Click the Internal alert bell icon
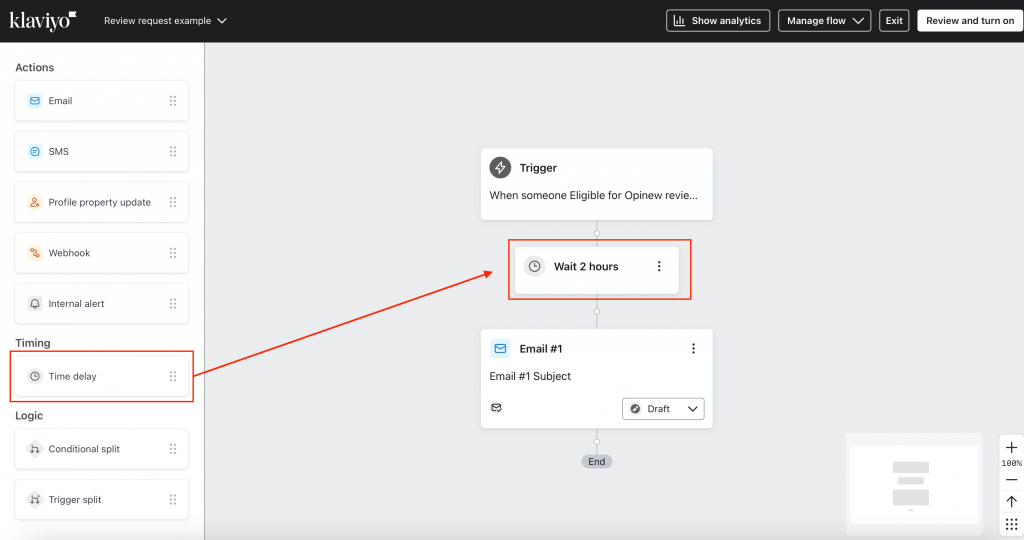The width and height of the screenshot is (1024, 540). (x=35, y=304)
